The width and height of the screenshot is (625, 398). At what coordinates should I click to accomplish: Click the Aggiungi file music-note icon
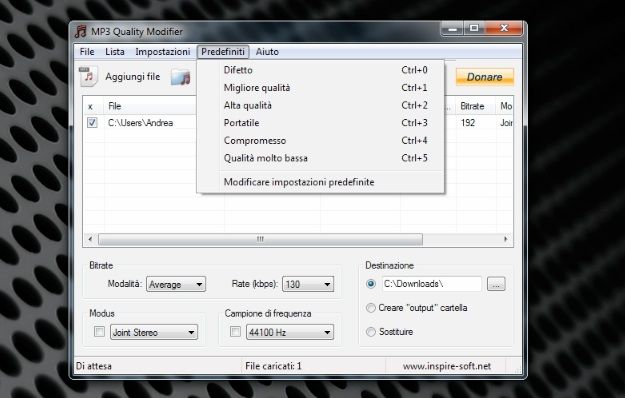pos(88,76)
